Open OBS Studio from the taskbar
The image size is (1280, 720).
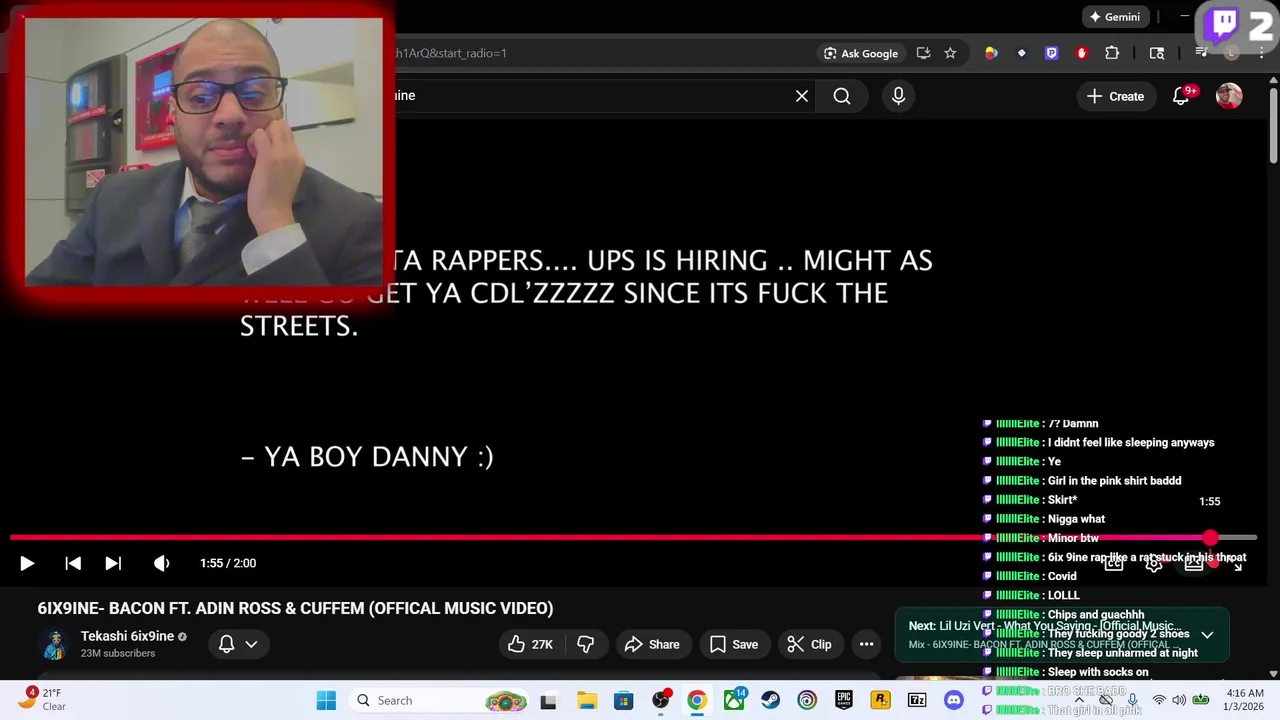point(660,701)
